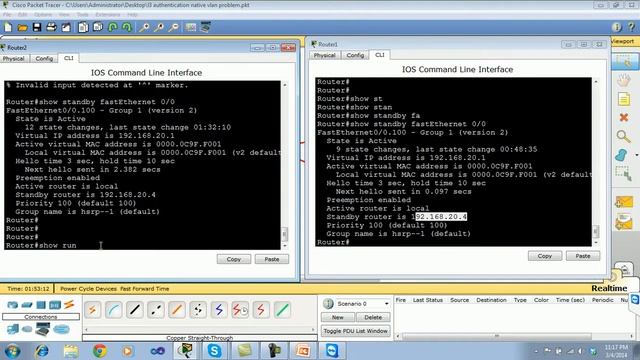Viewport: 640px width, 360px height.
Task: Pick the orange Fiber cable
Action: pyautogui.click(x=177, y=310)
